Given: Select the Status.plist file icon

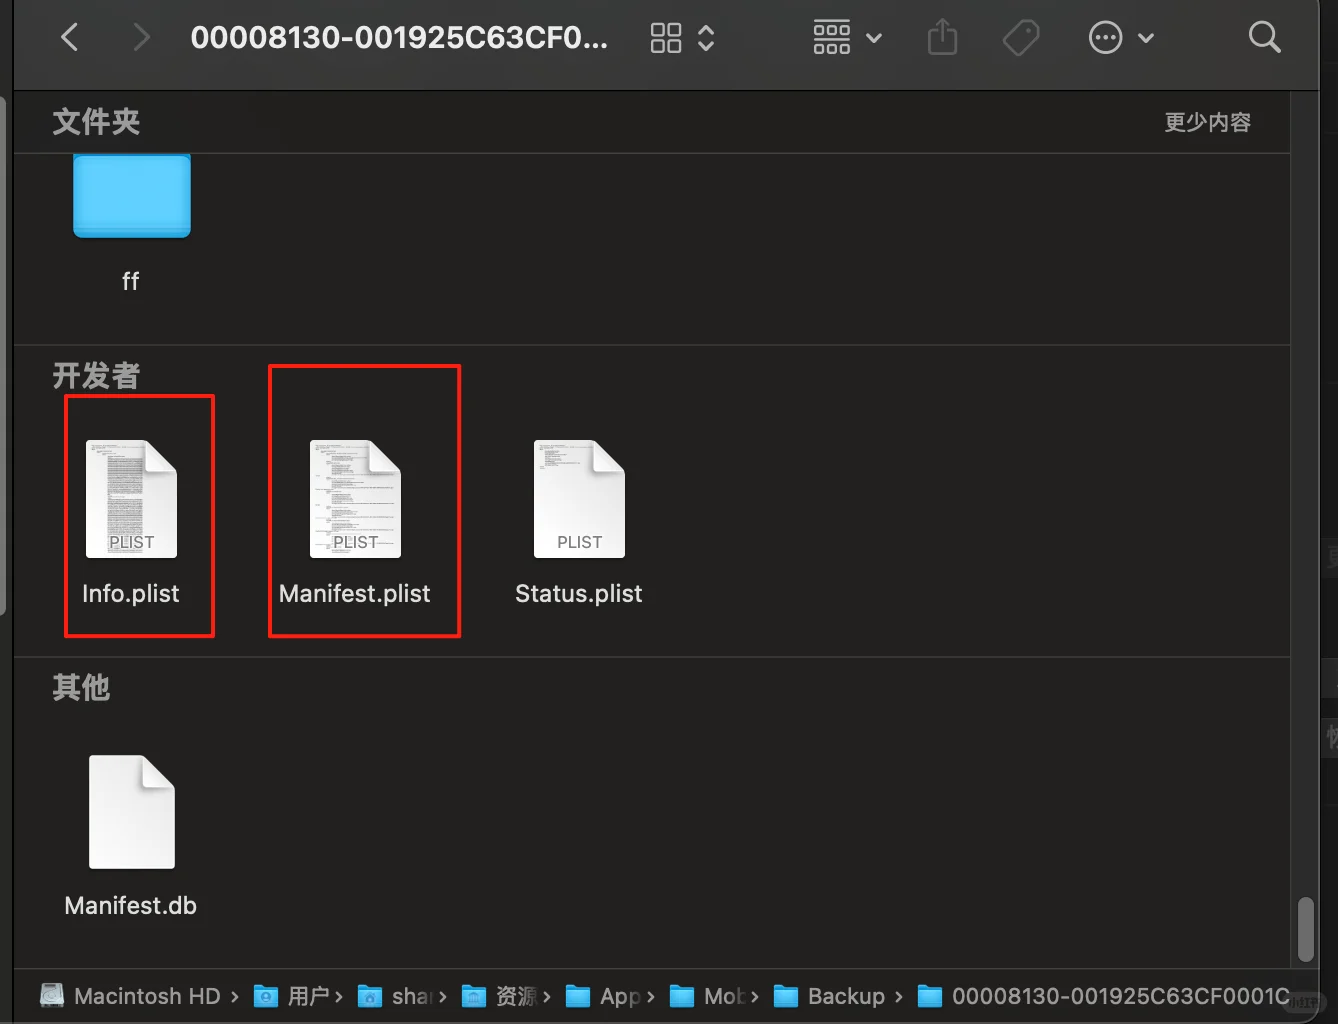Looking at the screenshot, I should (x=580, y=499).
